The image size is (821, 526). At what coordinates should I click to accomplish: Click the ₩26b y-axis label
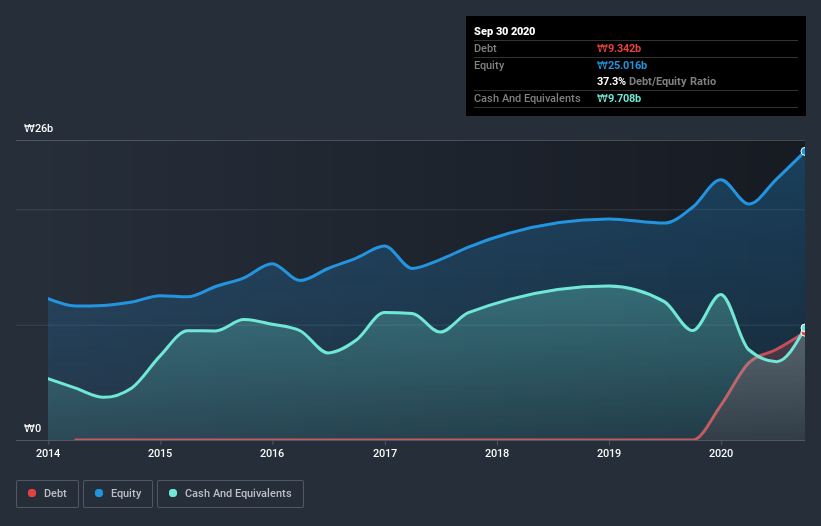pos(39,128)
